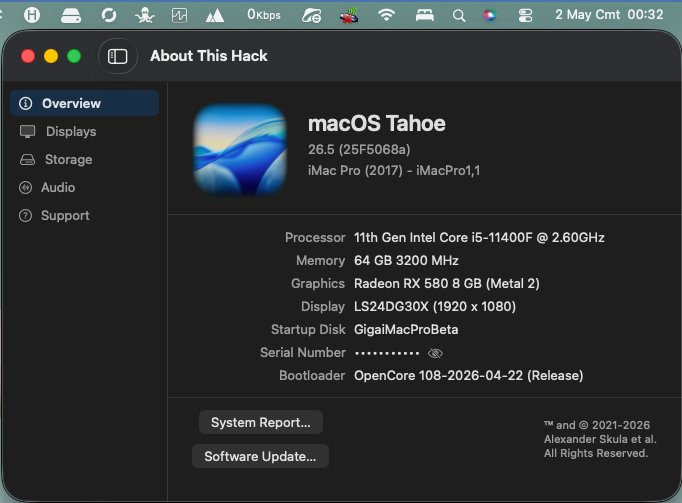
Task: Click the Siri menu bar icon
Action: pyautogui.click(x=489, y=16)
